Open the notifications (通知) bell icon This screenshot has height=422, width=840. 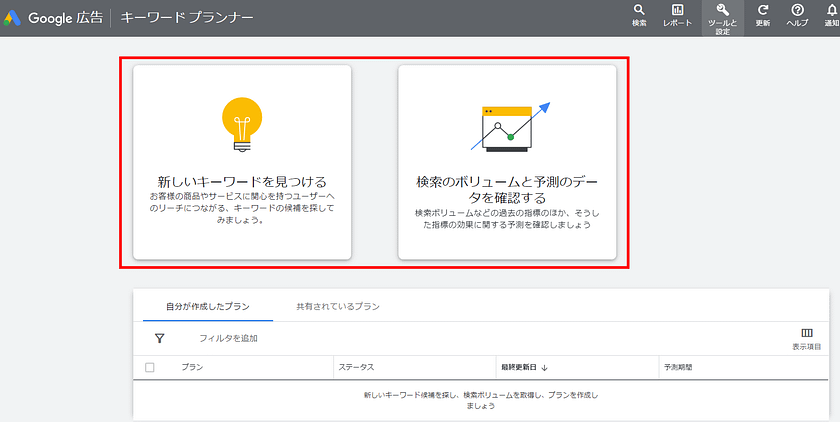coord(832,11)
